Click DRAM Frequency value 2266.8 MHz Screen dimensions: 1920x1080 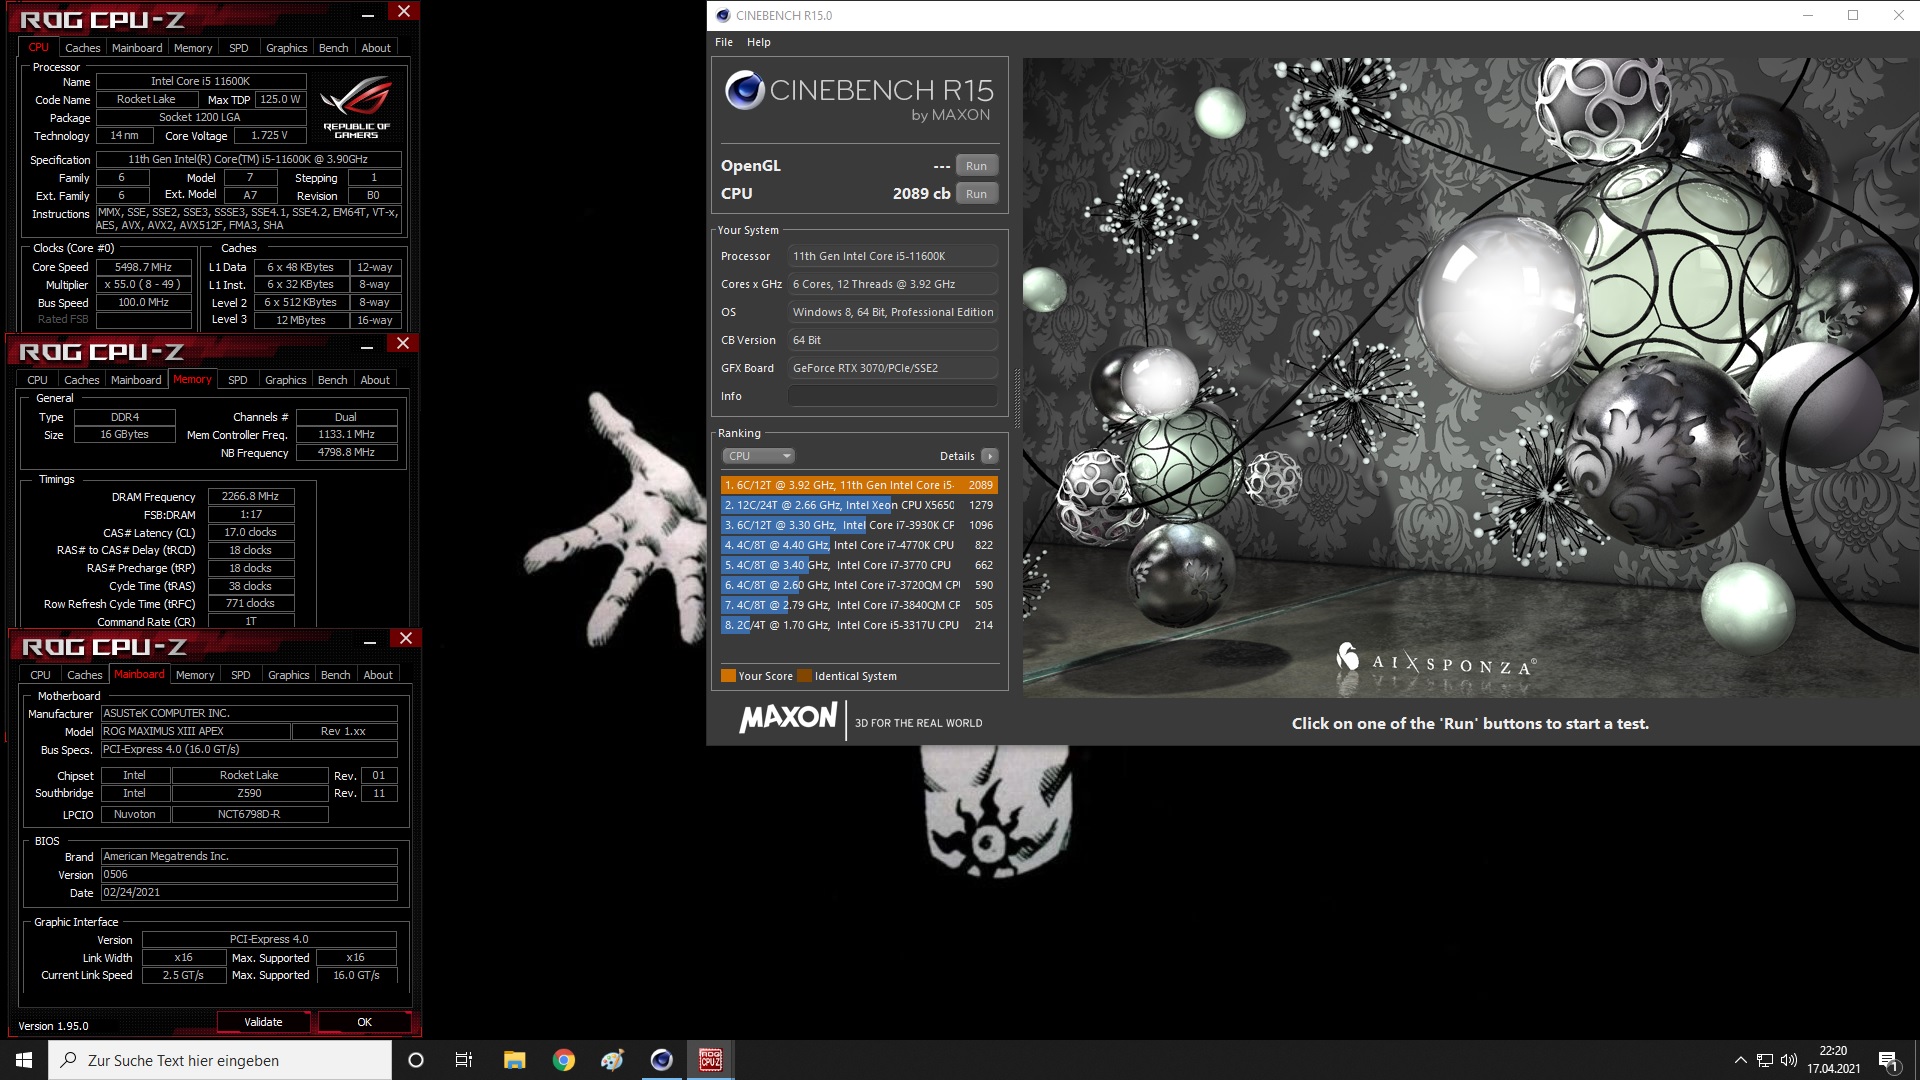coord(250,496)
